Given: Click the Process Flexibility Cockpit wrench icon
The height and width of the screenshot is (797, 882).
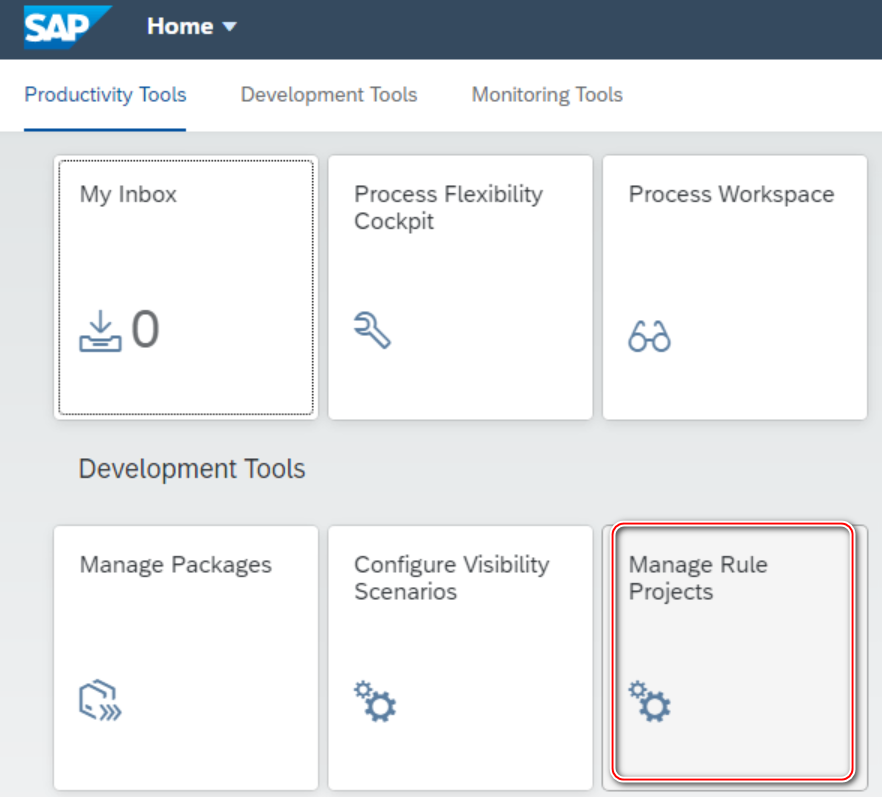Looking at the screenshot, I should coord(372,330).
